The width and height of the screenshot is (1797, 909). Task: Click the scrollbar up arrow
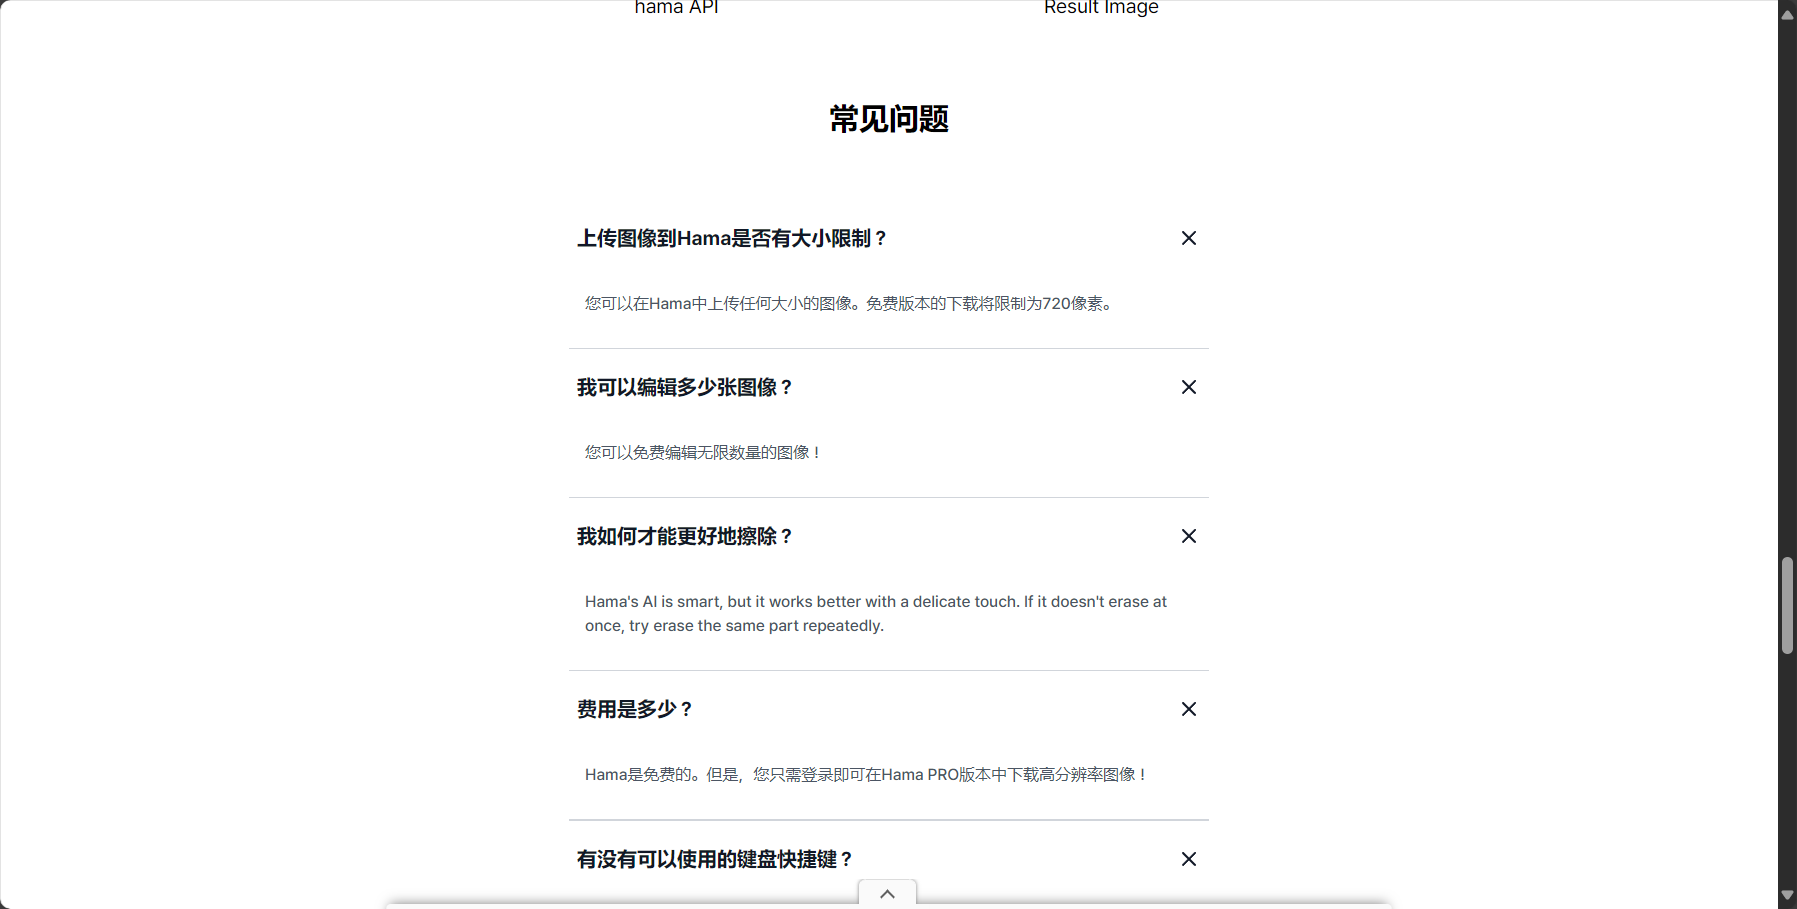tap(1787, 15)
